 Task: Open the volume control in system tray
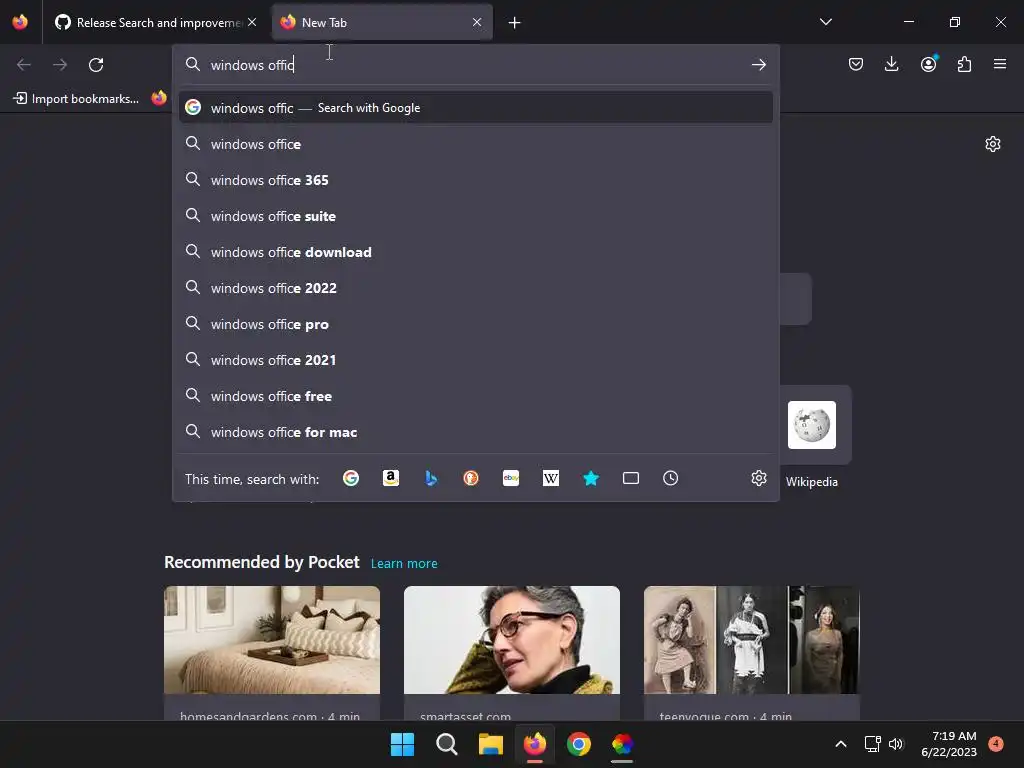[895, 744]
